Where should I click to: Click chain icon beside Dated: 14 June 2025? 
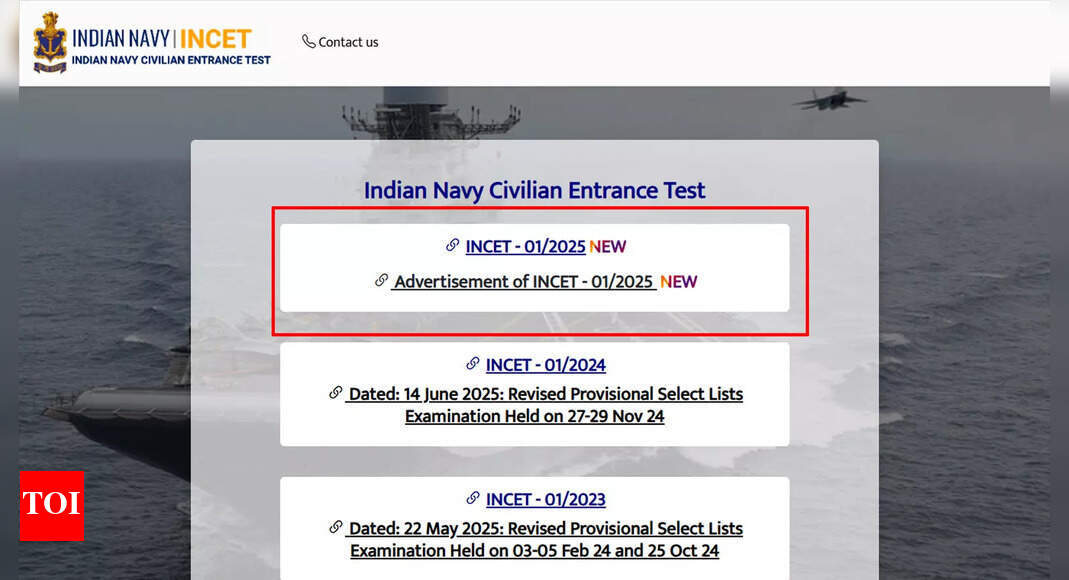335,393
